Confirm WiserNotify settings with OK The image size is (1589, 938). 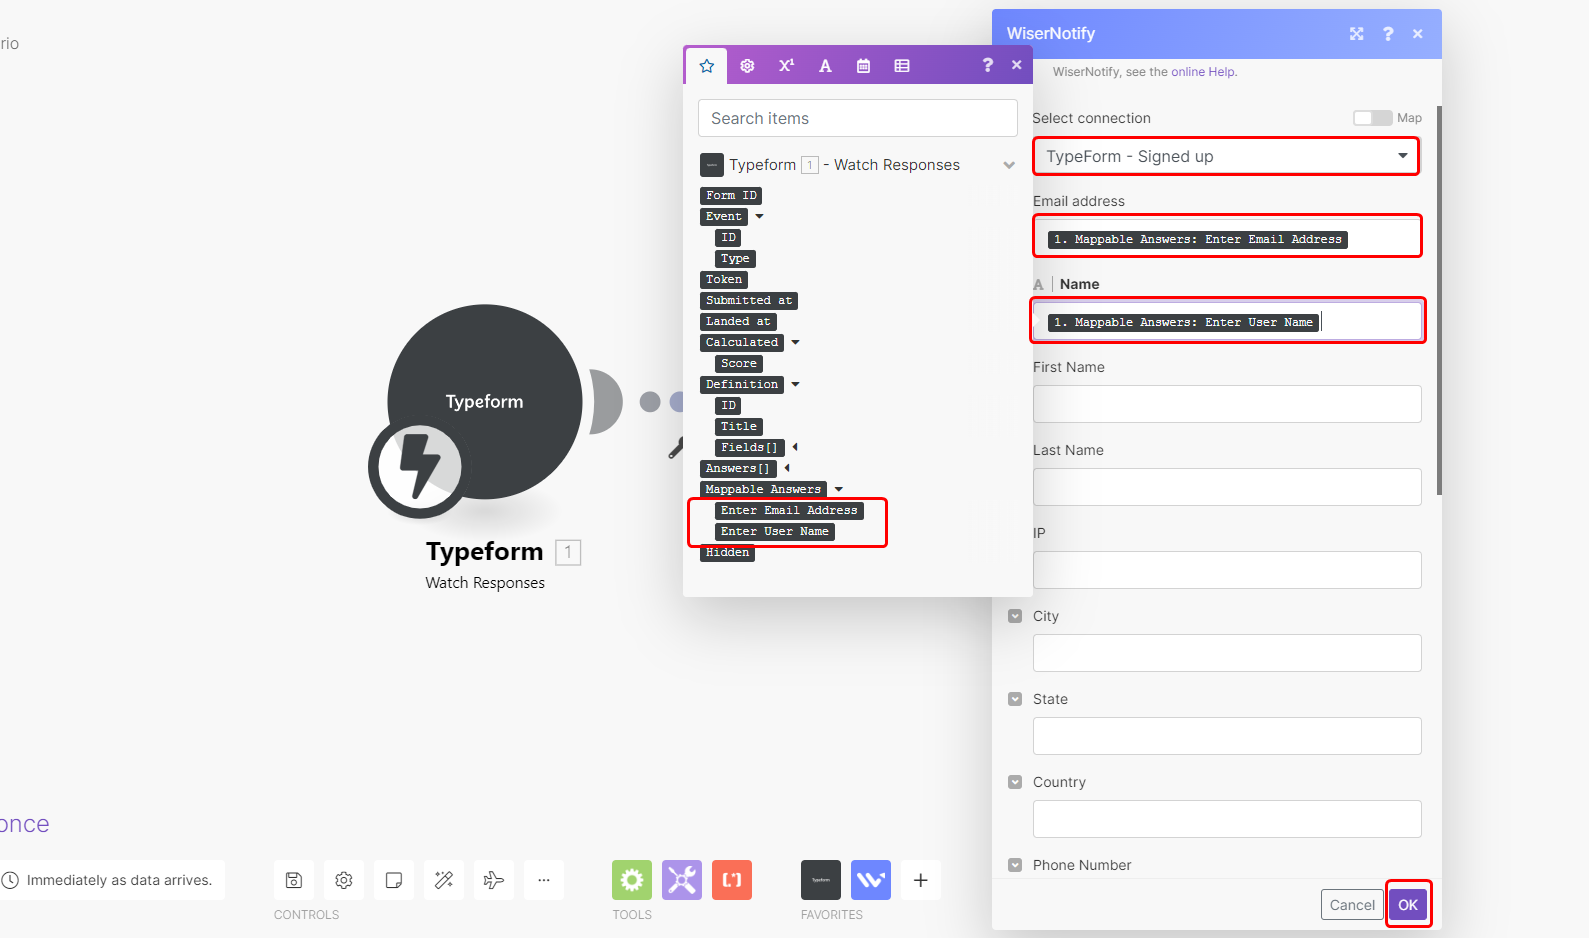coord(1408,905)
